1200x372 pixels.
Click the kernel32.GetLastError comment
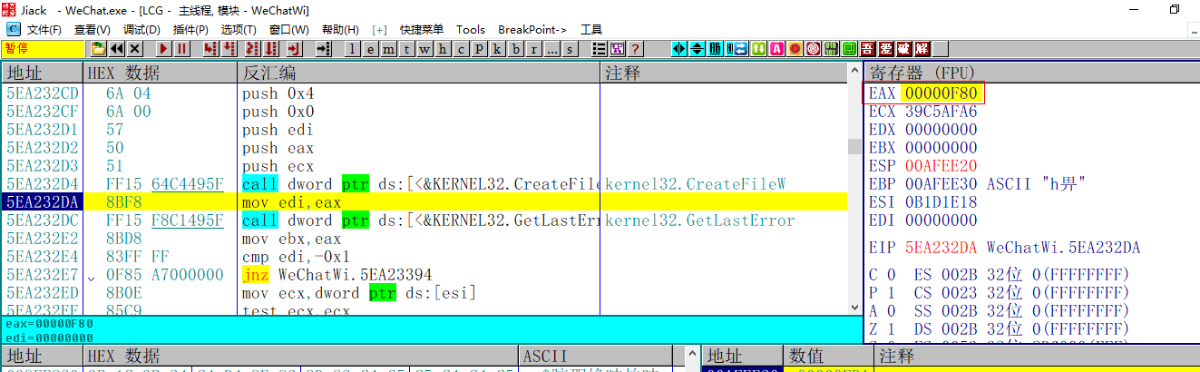(700, 220)
